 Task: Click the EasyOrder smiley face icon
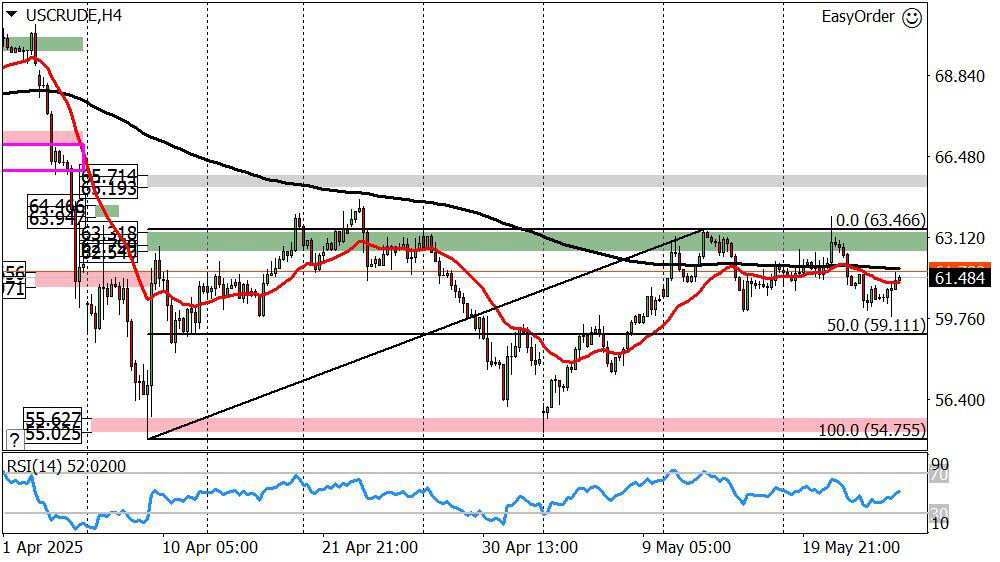tap(913, 17)
